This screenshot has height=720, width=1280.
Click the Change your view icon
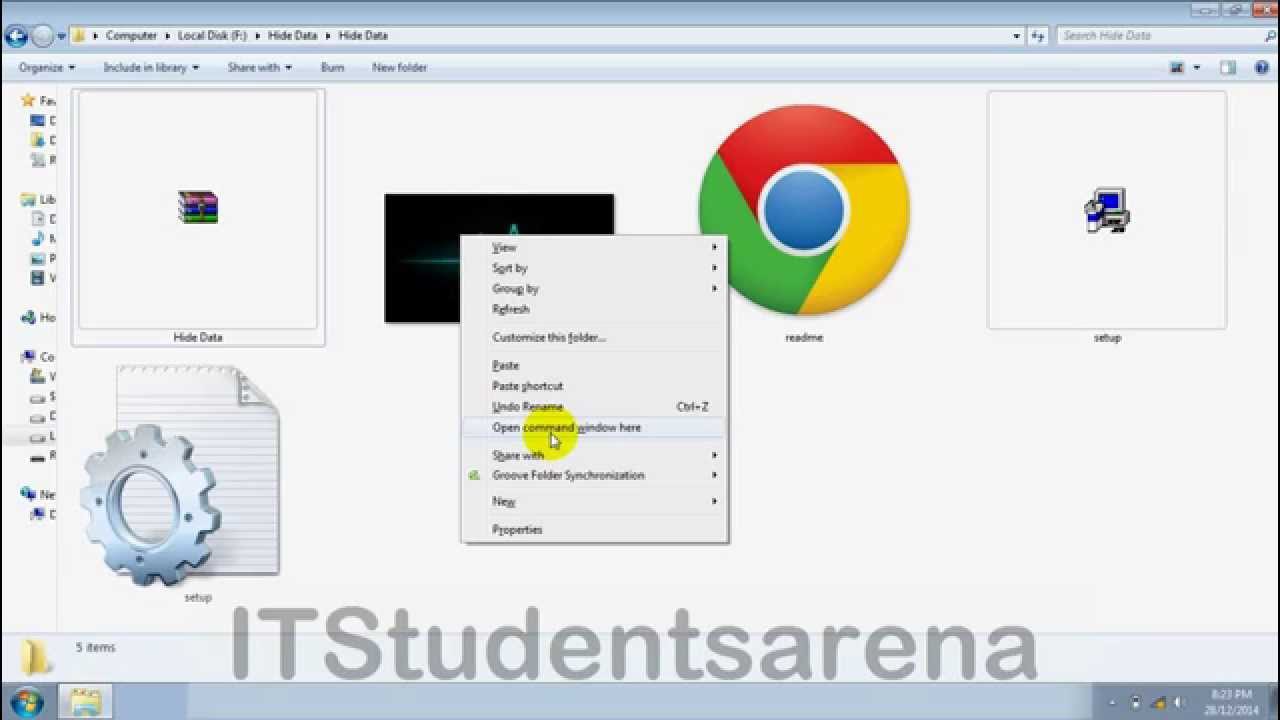point(1177,68)
